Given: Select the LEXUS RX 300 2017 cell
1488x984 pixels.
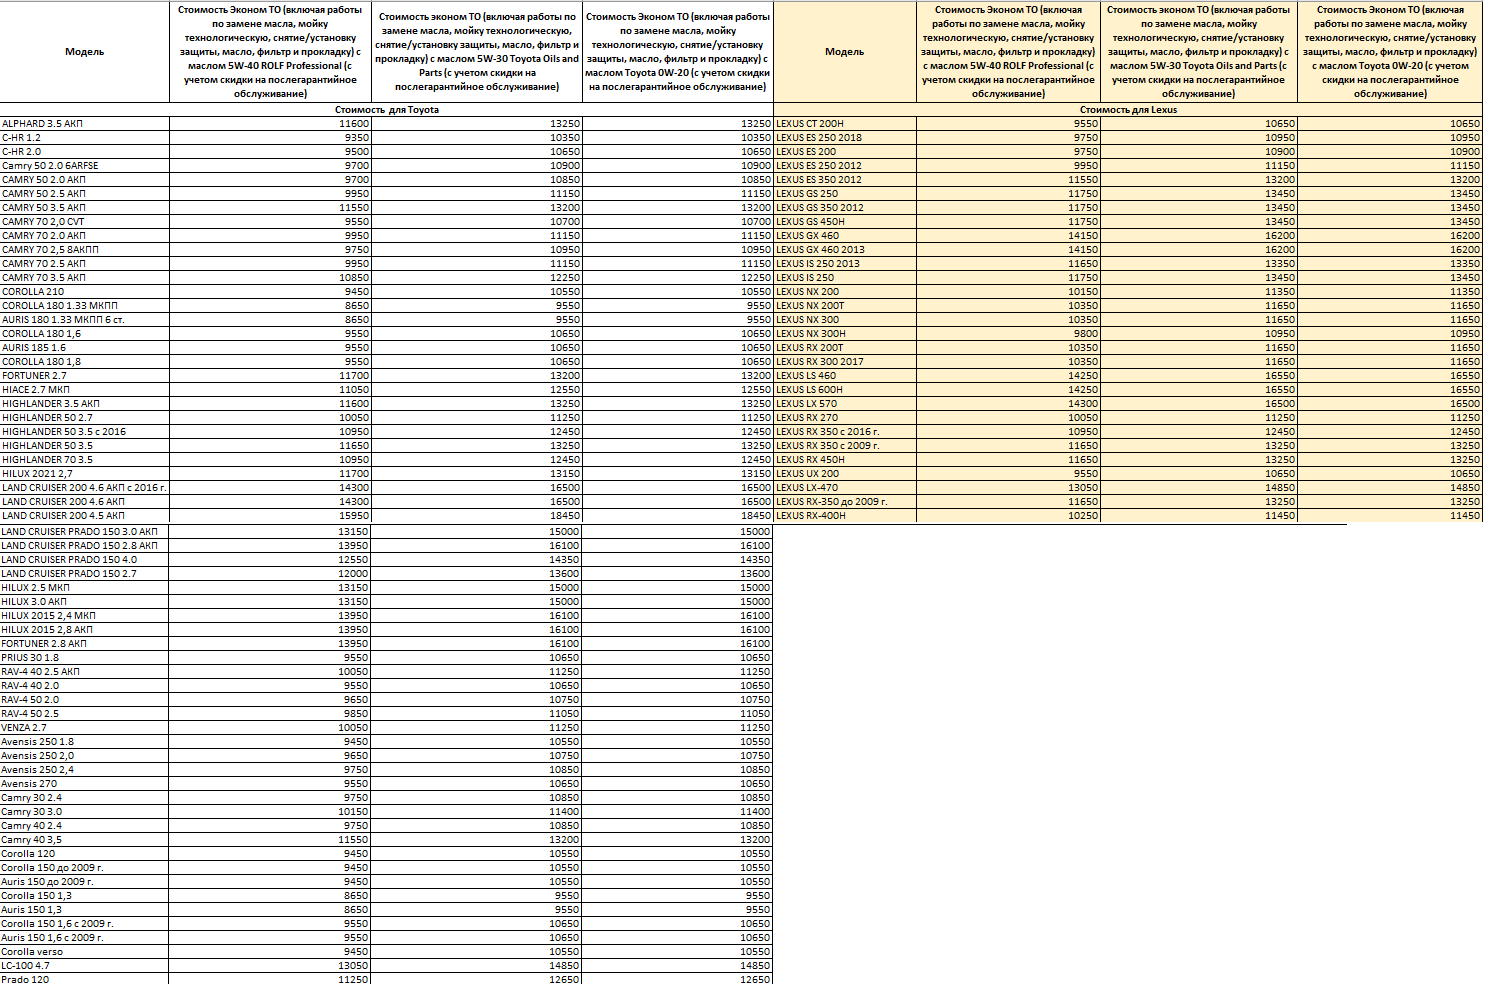Looking at the screenshot, I should (845, 362).
